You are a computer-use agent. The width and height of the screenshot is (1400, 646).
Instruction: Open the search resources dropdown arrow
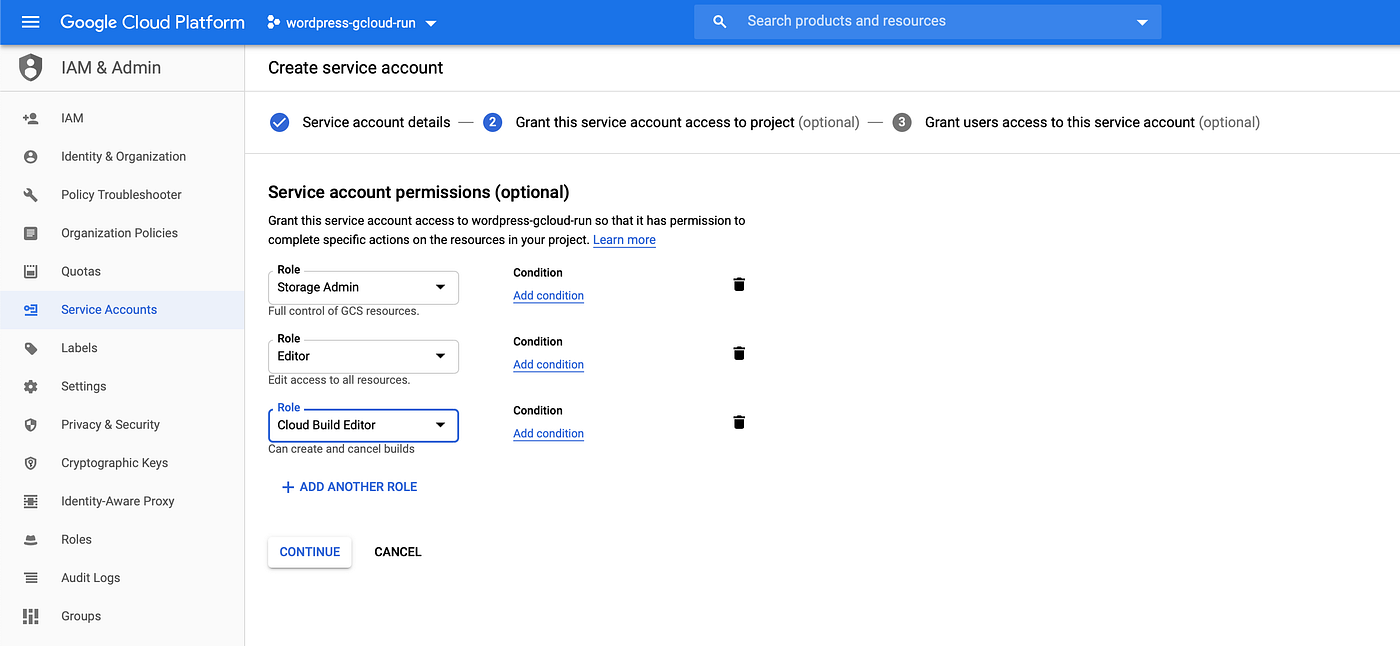(1141, 21)
